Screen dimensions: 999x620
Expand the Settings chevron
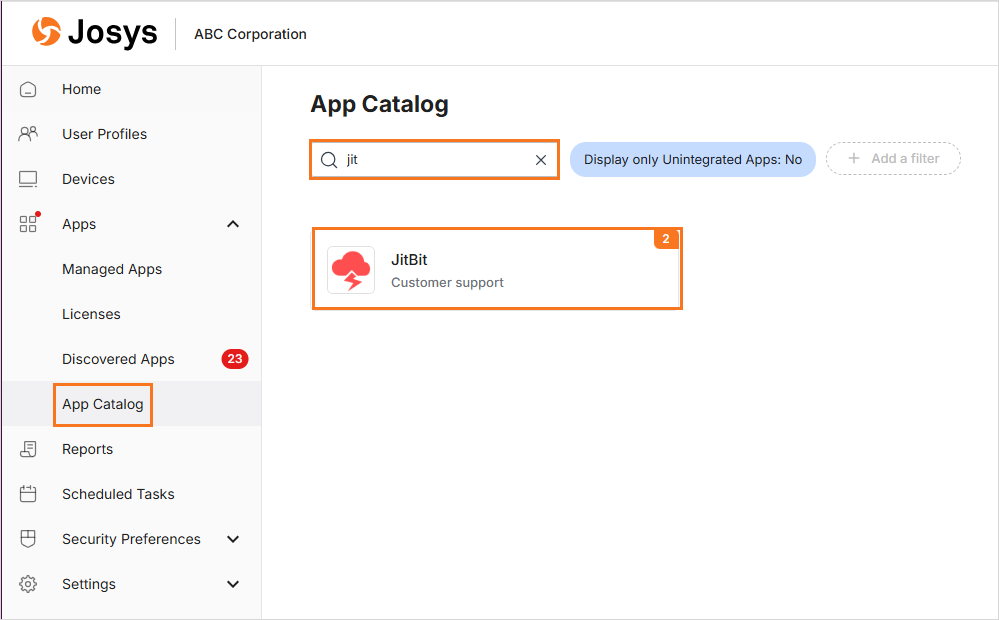(233, 584)
